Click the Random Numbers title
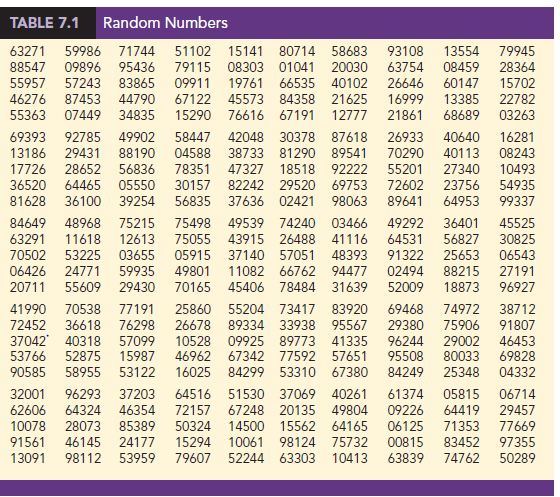 165,23
